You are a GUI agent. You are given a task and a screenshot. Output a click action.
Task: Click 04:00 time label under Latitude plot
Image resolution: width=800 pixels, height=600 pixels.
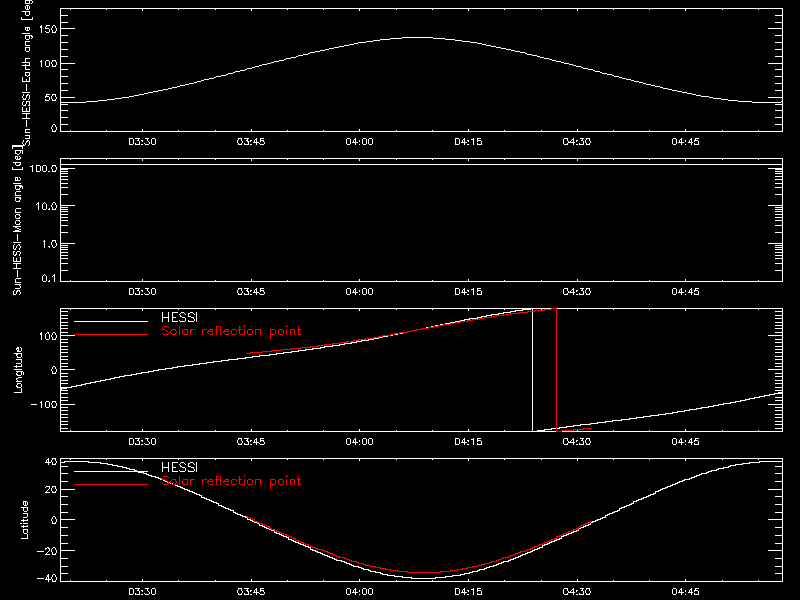point(360,592)
